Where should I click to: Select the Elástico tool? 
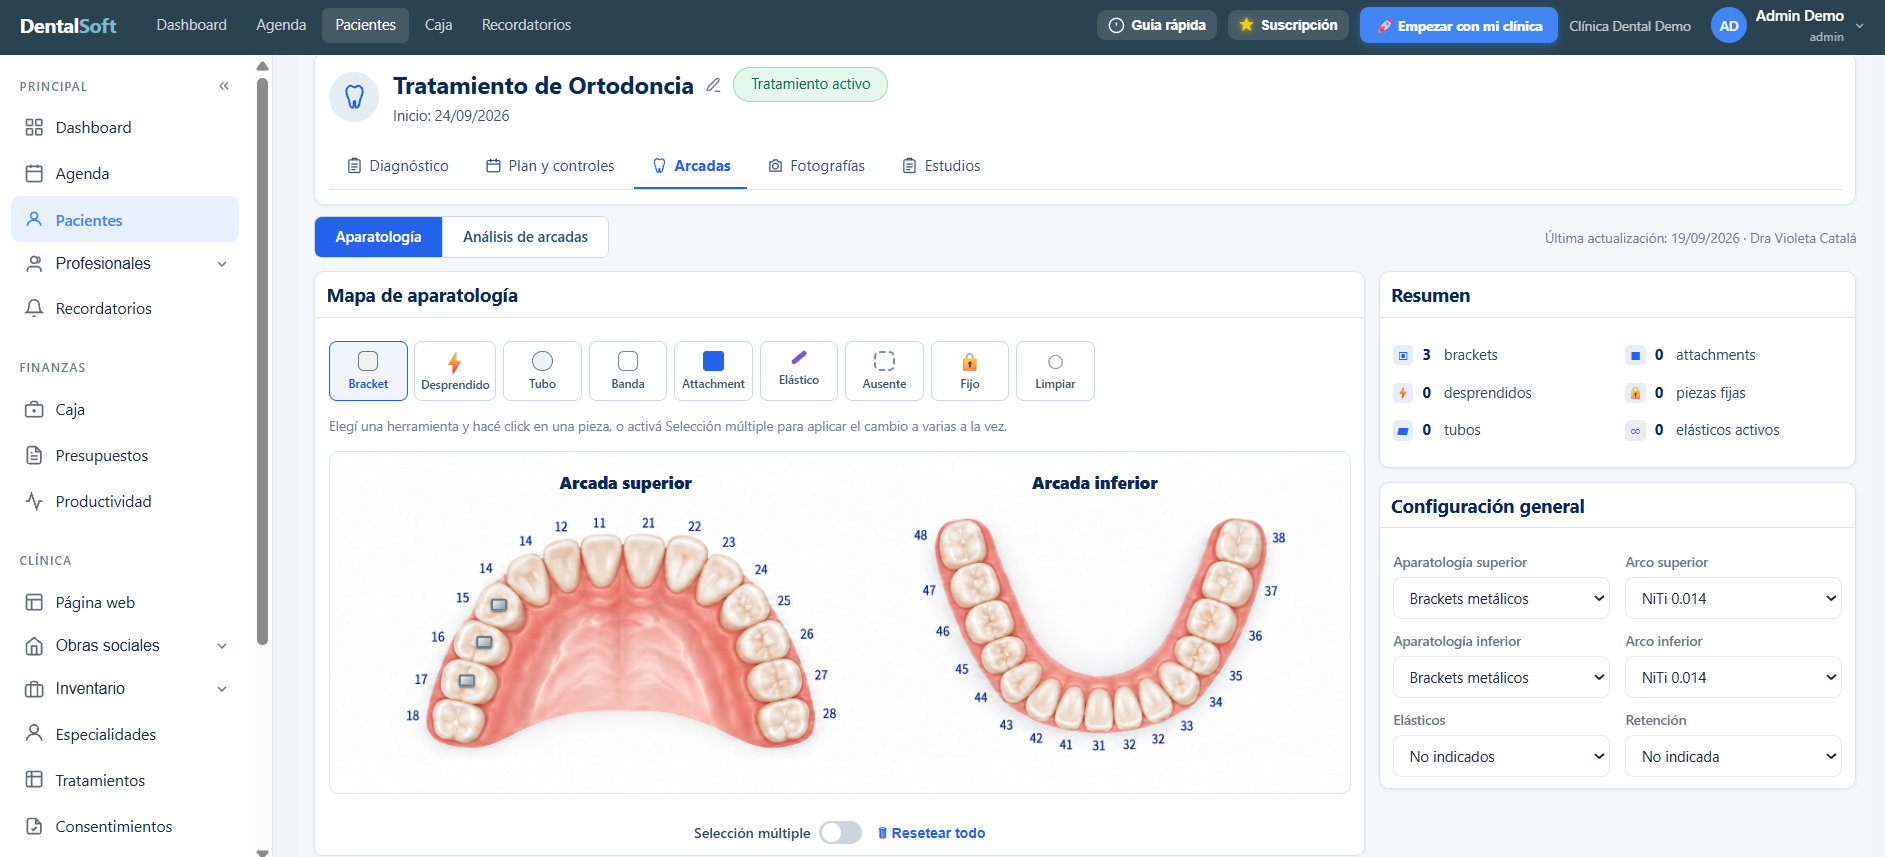[x=799, y=371]
